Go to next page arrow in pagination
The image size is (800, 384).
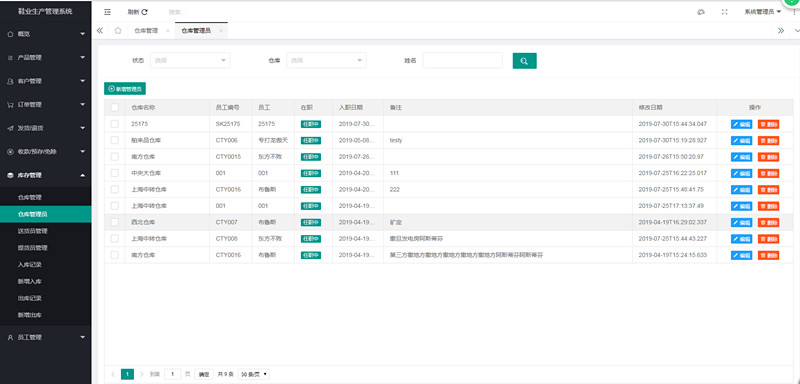pos(142,374)
